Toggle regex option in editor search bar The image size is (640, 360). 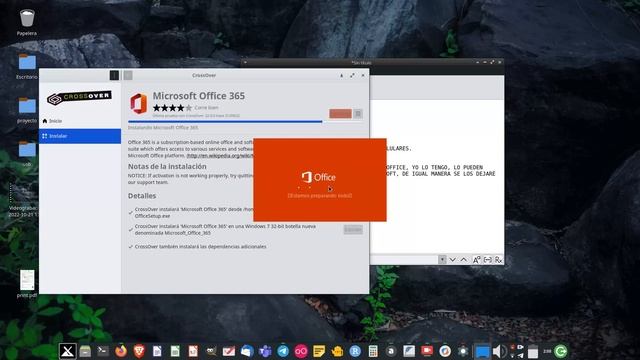coord(498,260)
